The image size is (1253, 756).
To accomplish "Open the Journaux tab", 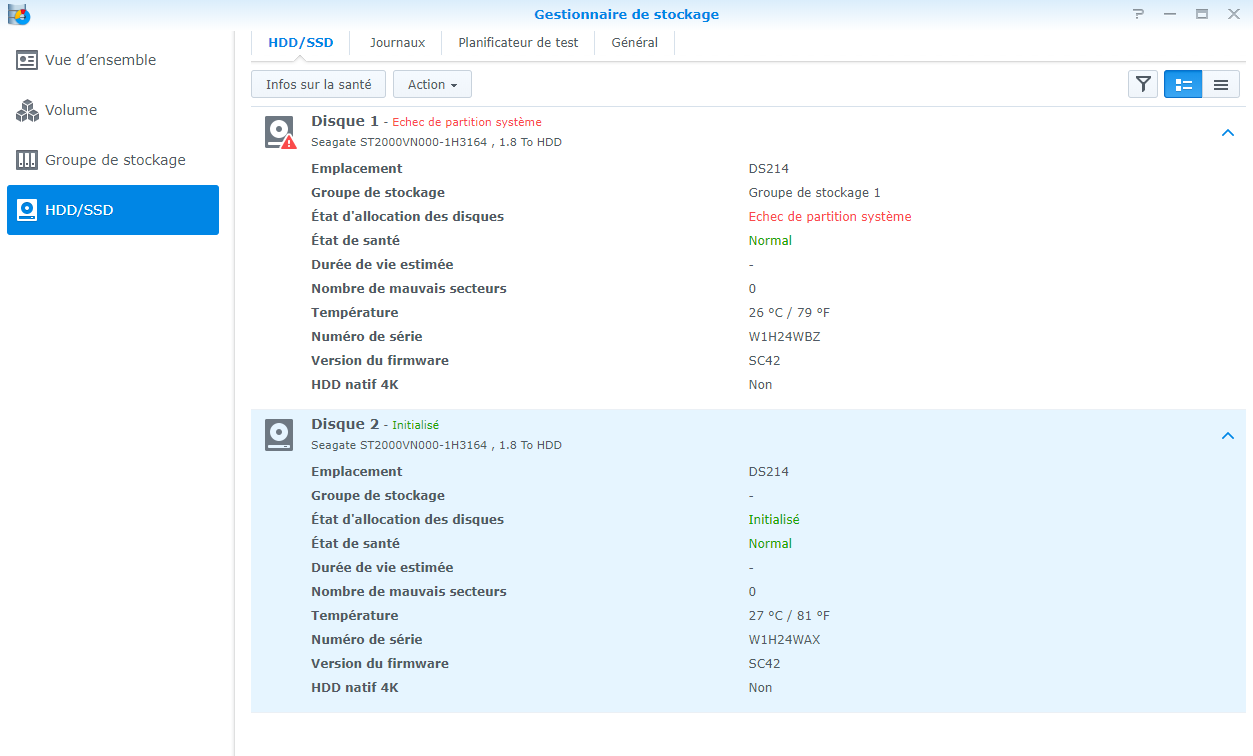I will point(397,43).
